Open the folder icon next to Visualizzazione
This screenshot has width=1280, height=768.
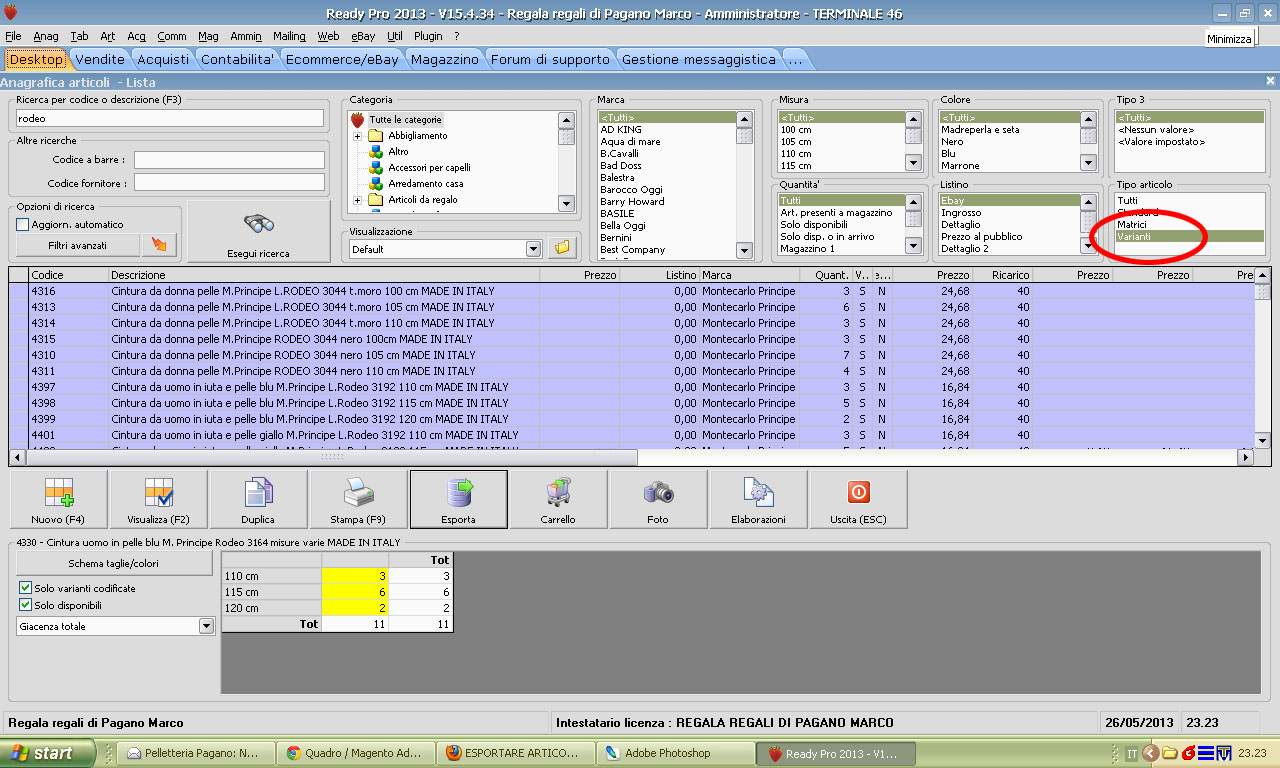click(x=562, y=248)
